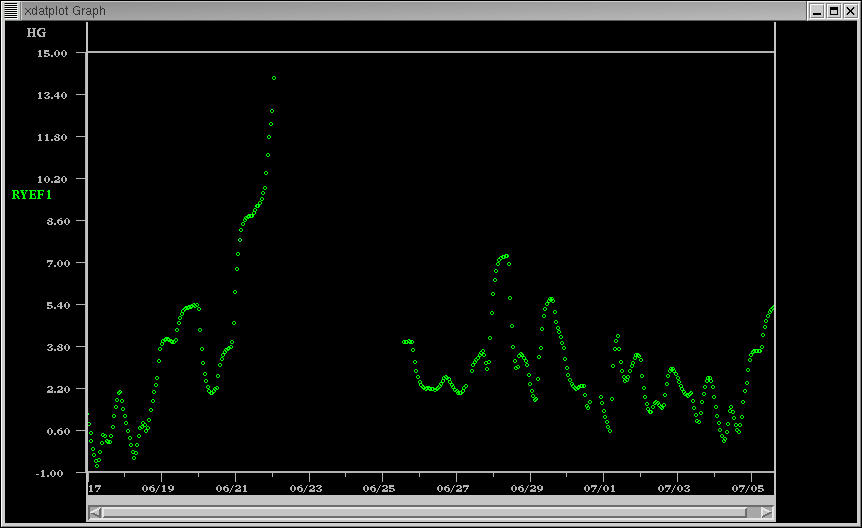Click the horizontal scrollbar left arrow

[x=95, y=513]
